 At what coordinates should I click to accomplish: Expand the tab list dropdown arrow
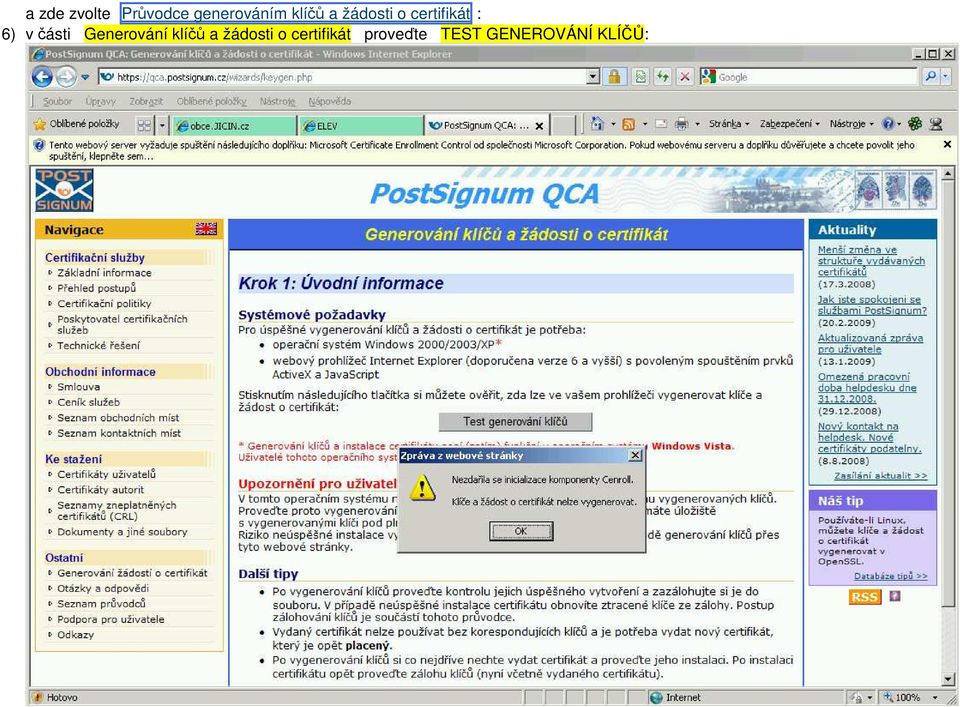point(162,125)
